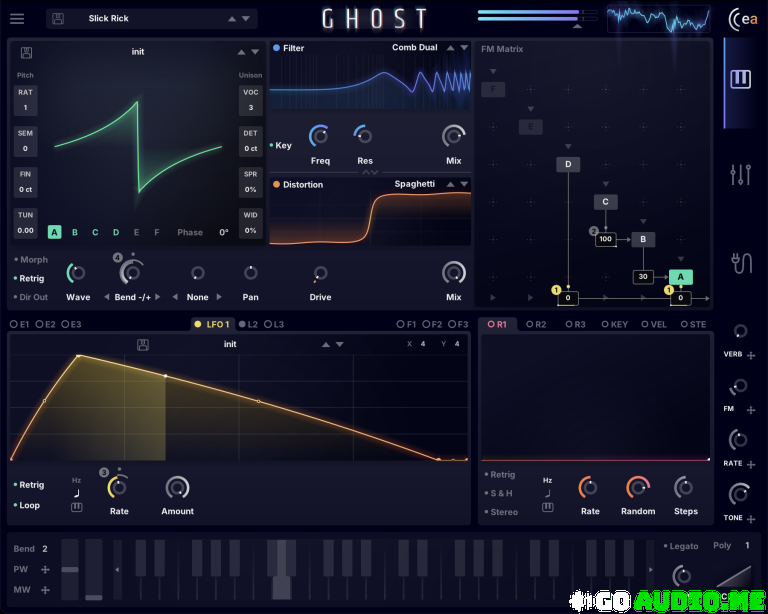Add modulation to VERB macro
This screenshot has width=768, height=614.
coord(751,355)
